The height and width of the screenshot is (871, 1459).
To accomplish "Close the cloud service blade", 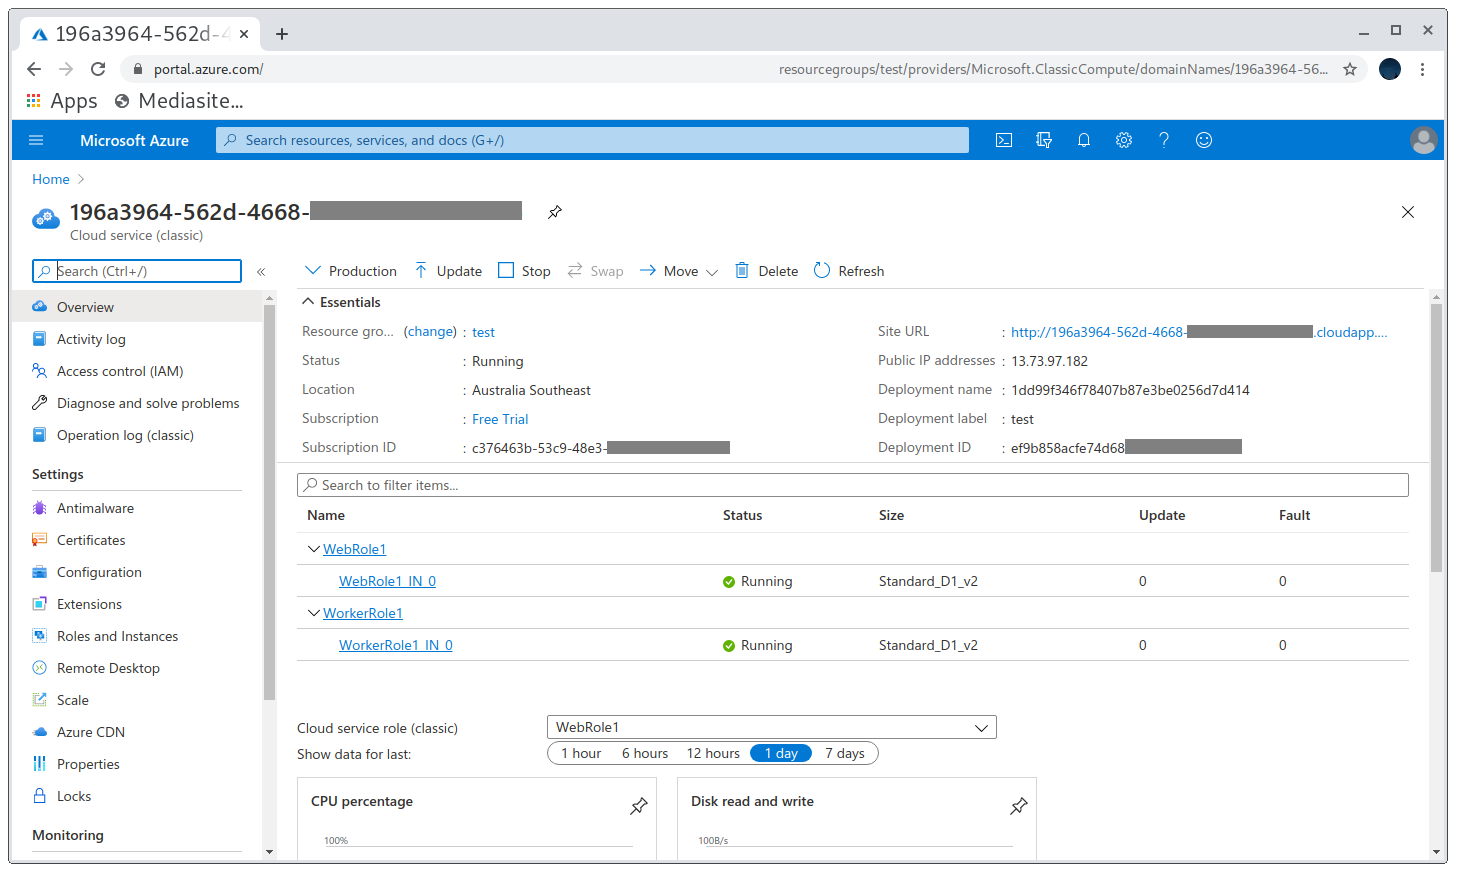I will click(1408, 212).
